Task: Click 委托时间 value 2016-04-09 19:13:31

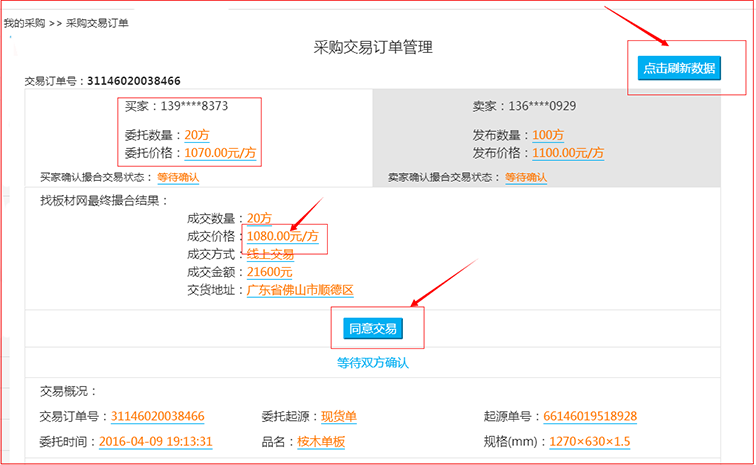Action: (156, 441)
